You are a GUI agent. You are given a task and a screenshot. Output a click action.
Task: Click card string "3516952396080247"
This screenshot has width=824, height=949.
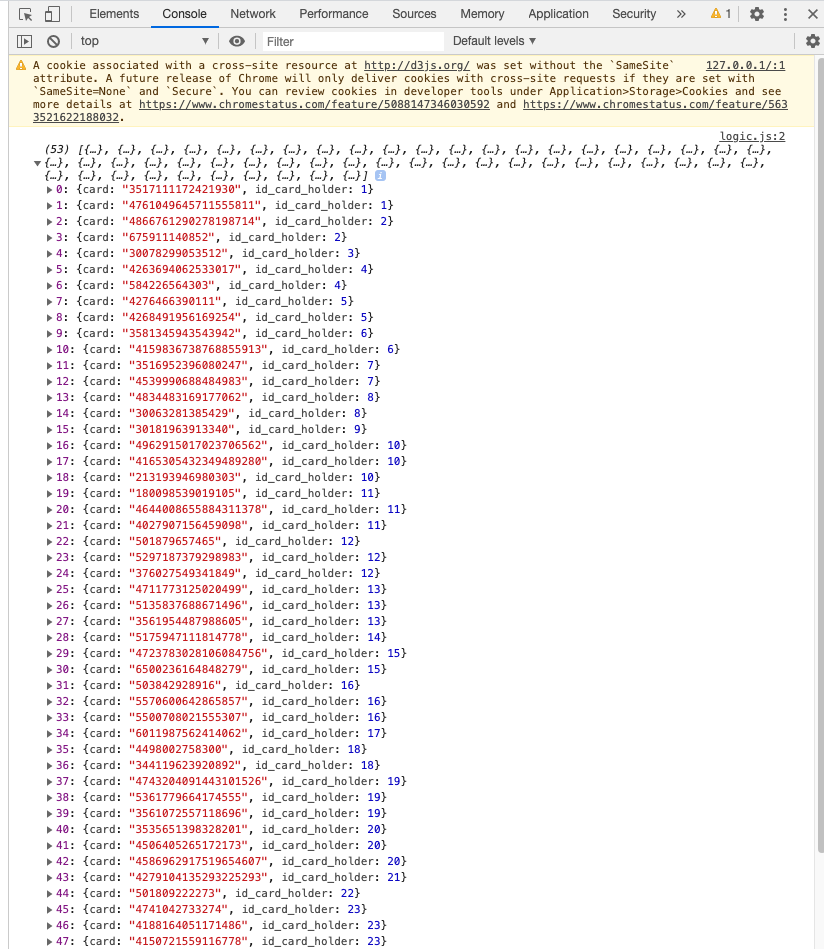pyautogui.click(x=188, y=366)
